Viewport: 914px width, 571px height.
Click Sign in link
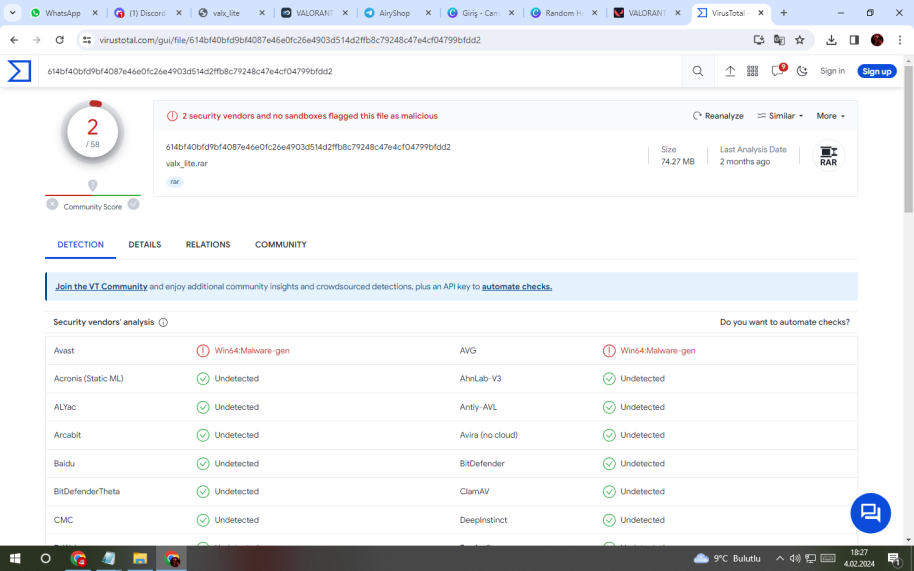tap(832, 71)
